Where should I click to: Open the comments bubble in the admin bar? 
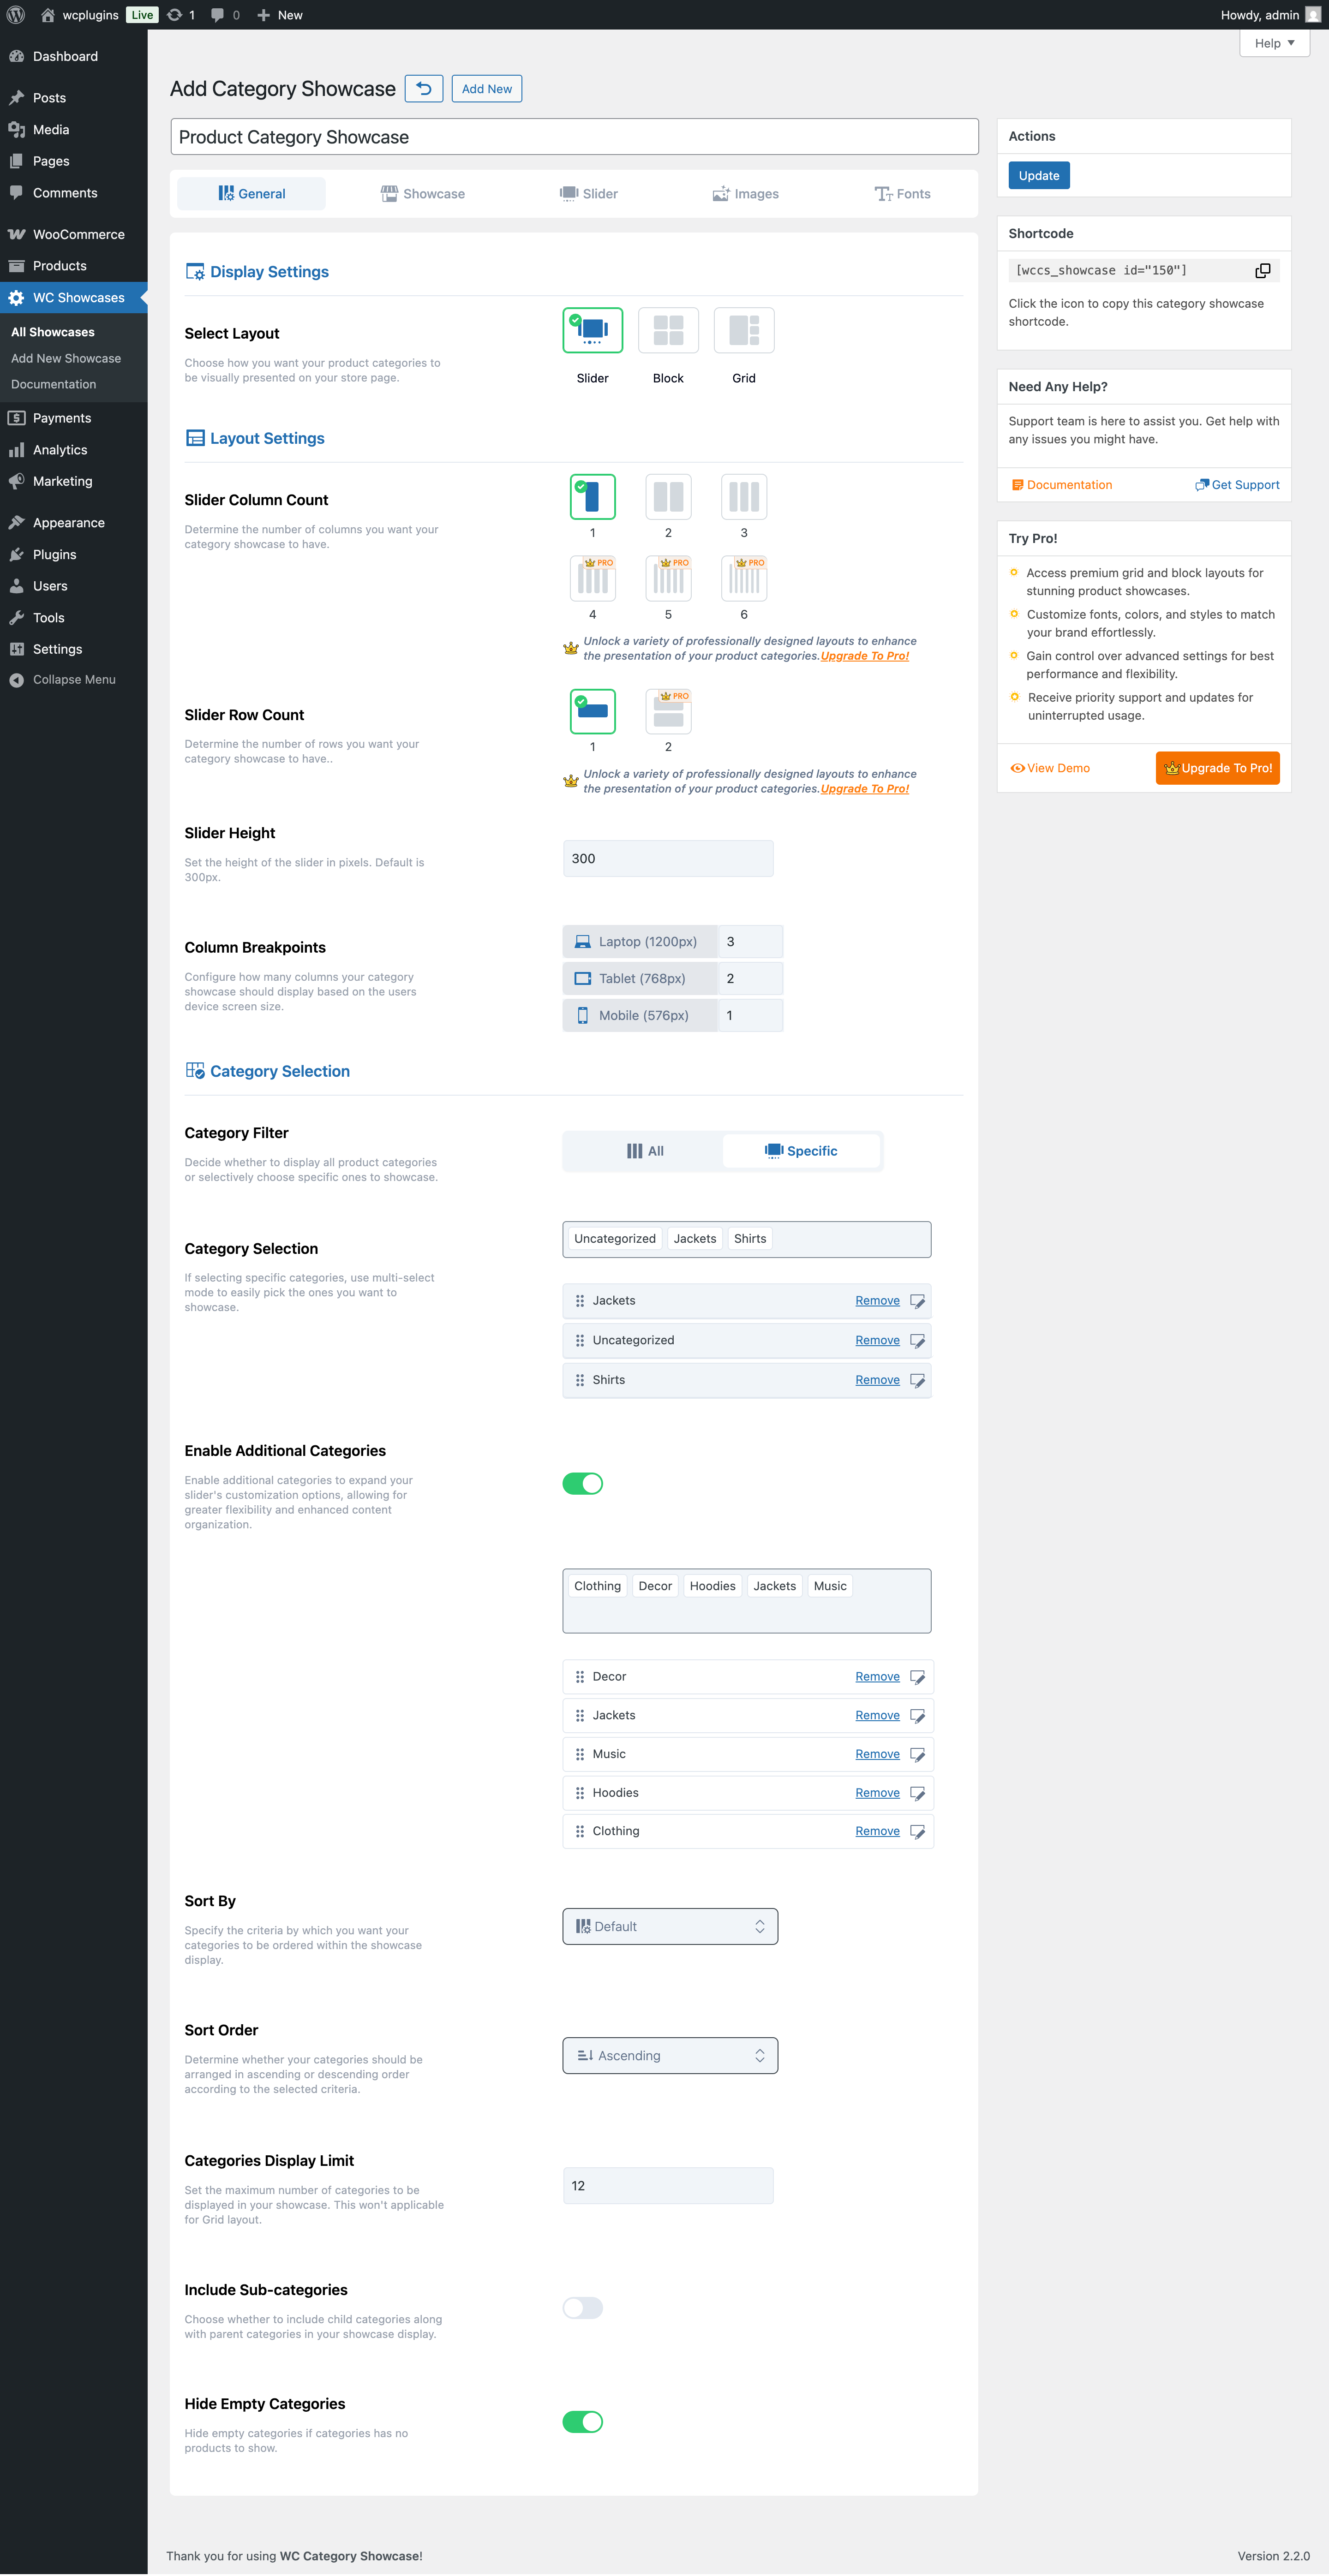click(x=217, y=15)
